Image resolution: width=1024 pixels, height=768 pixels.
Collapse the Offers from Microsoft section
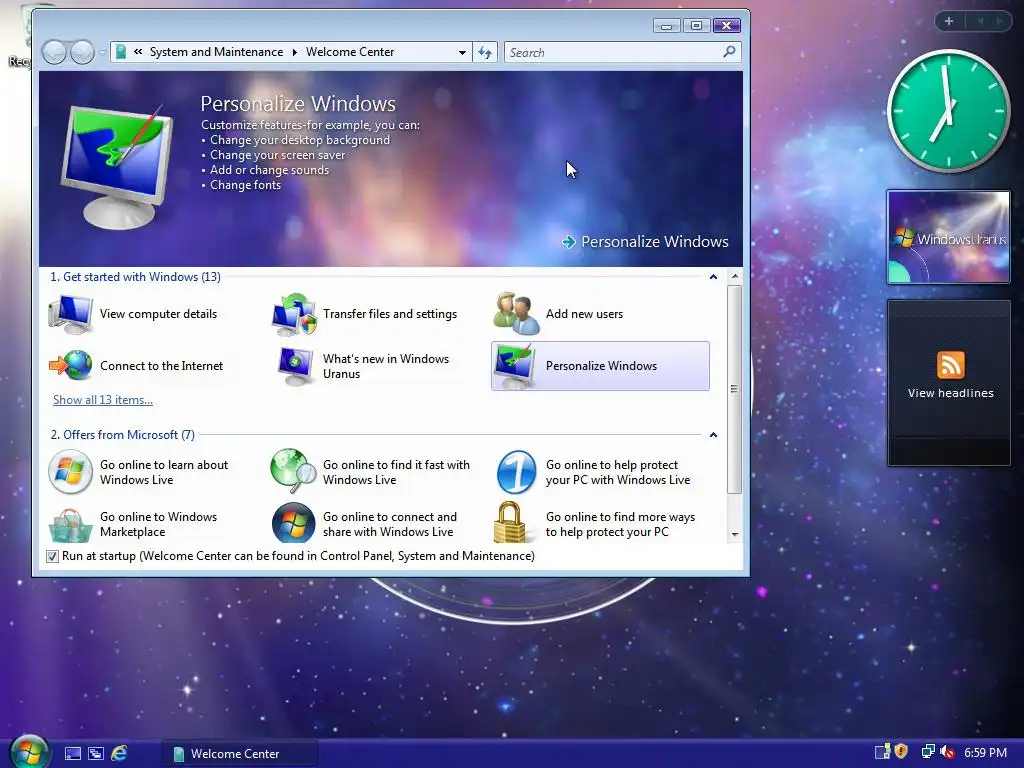[713, 435]
